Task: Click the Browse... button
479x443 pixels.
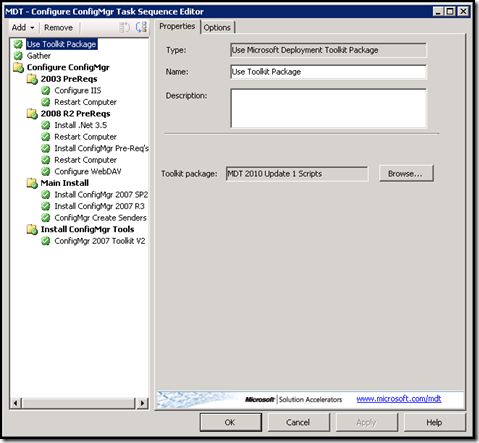Action: pos(406,173)
